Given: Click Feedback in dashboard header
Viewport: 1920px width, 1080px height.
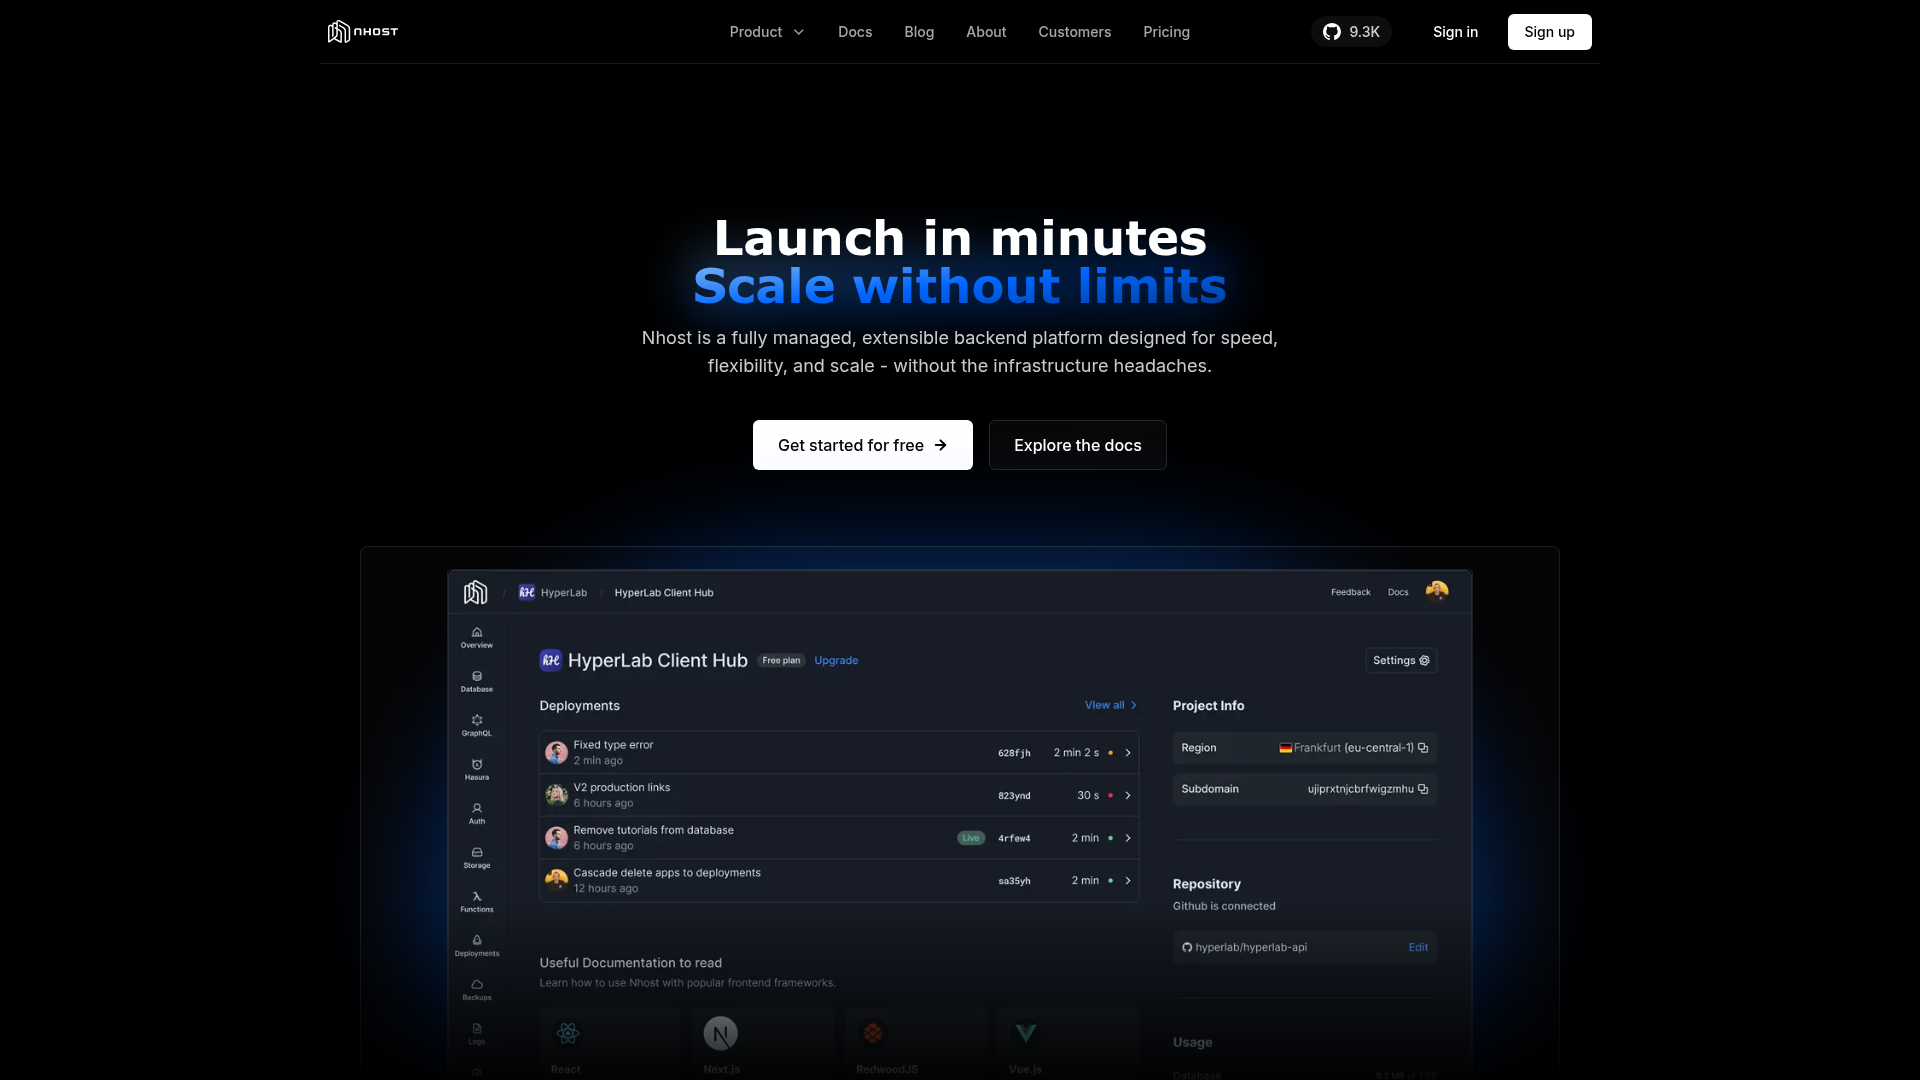Looking at the screenshot, I should pyautogui.click(x=1351, y=592).
